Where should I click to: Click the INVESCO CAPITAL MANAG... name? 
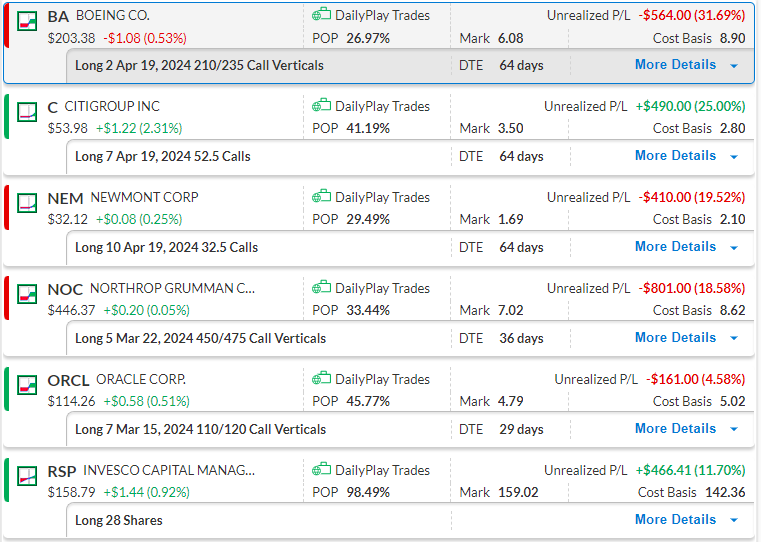point(169,470)
